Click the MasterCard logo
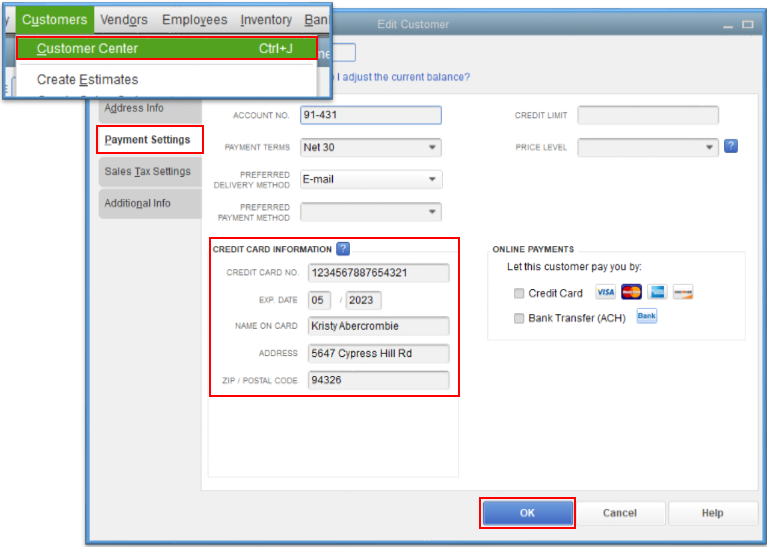This screenshot has width=767, height=547. [x=631, y=292]
